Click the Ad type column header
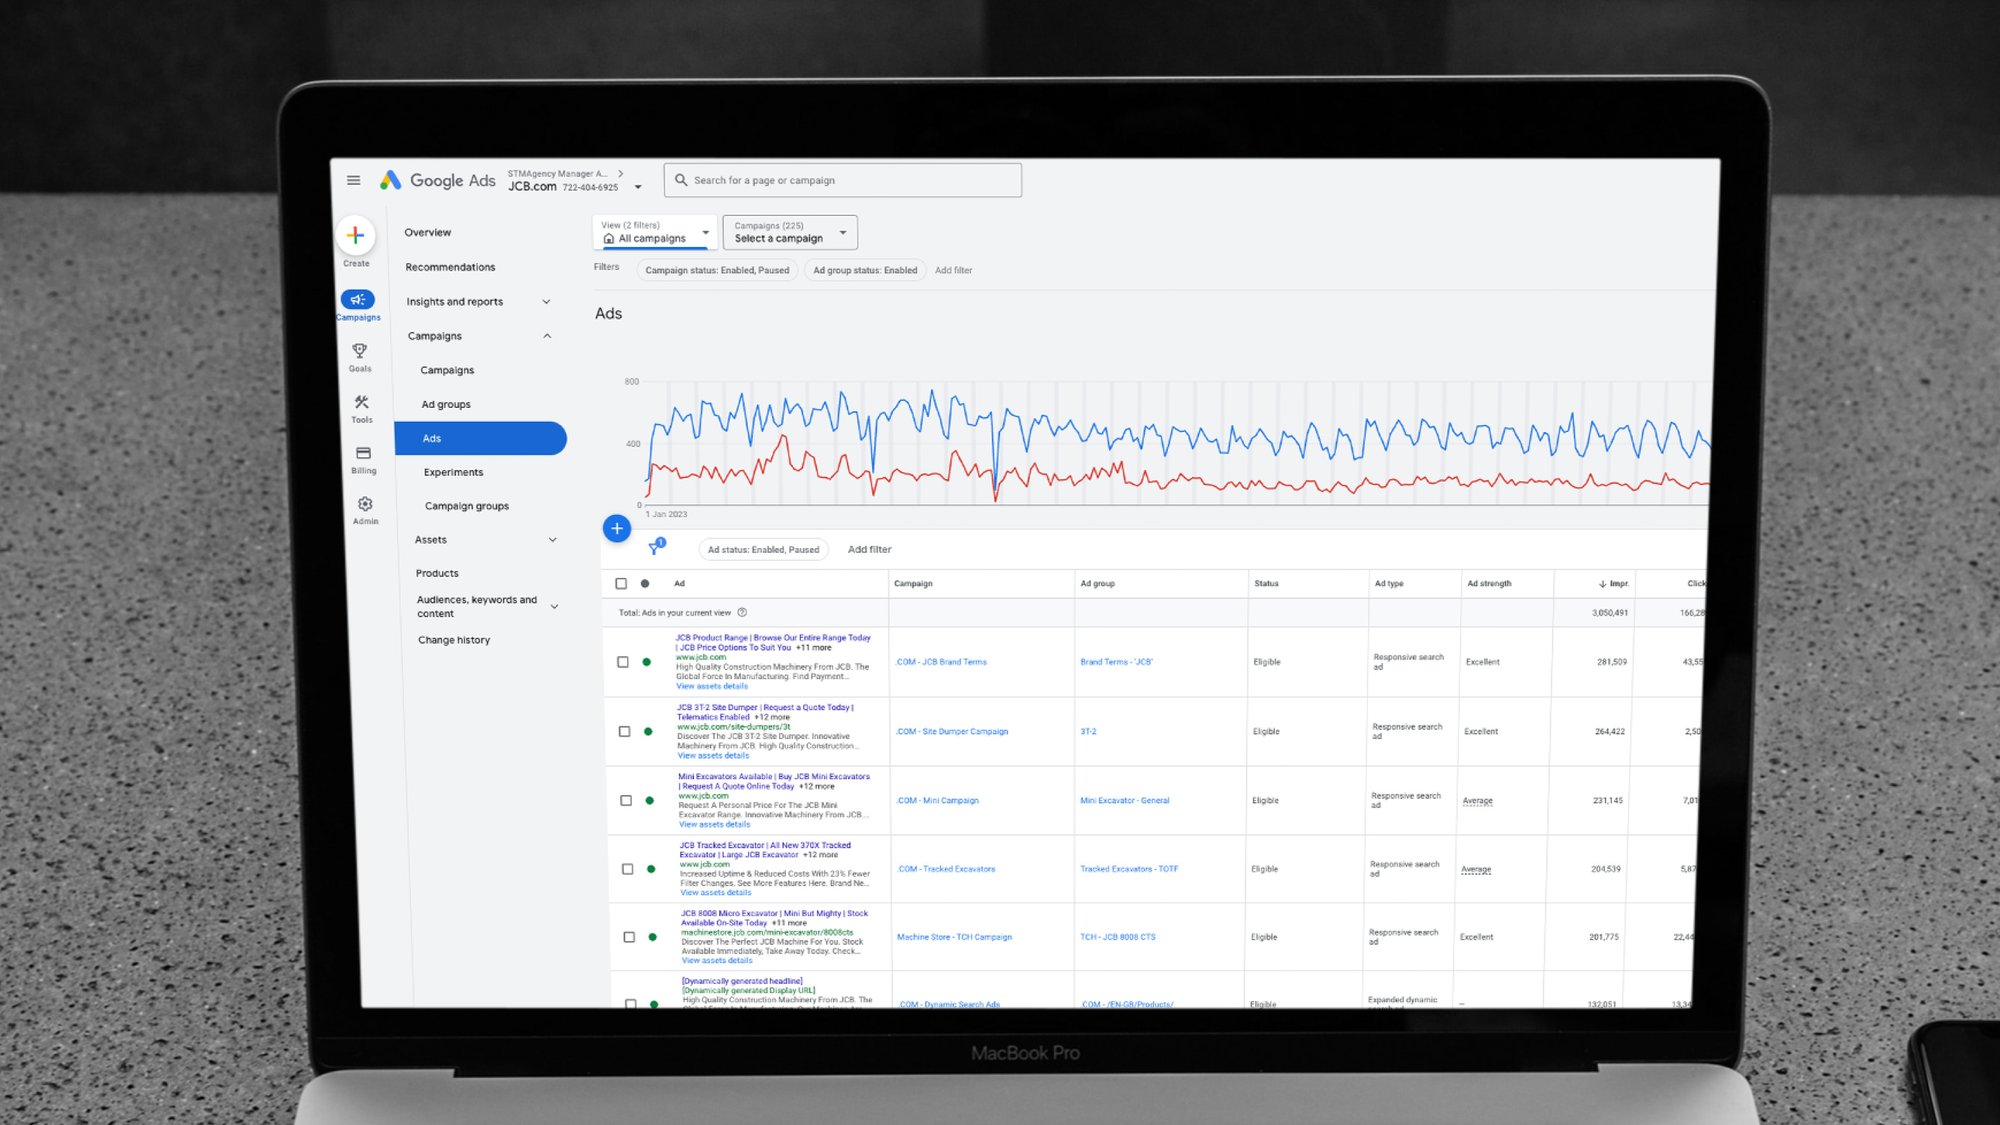Viewport: 2000px width, 1125px height. (x=1389, y=583)
